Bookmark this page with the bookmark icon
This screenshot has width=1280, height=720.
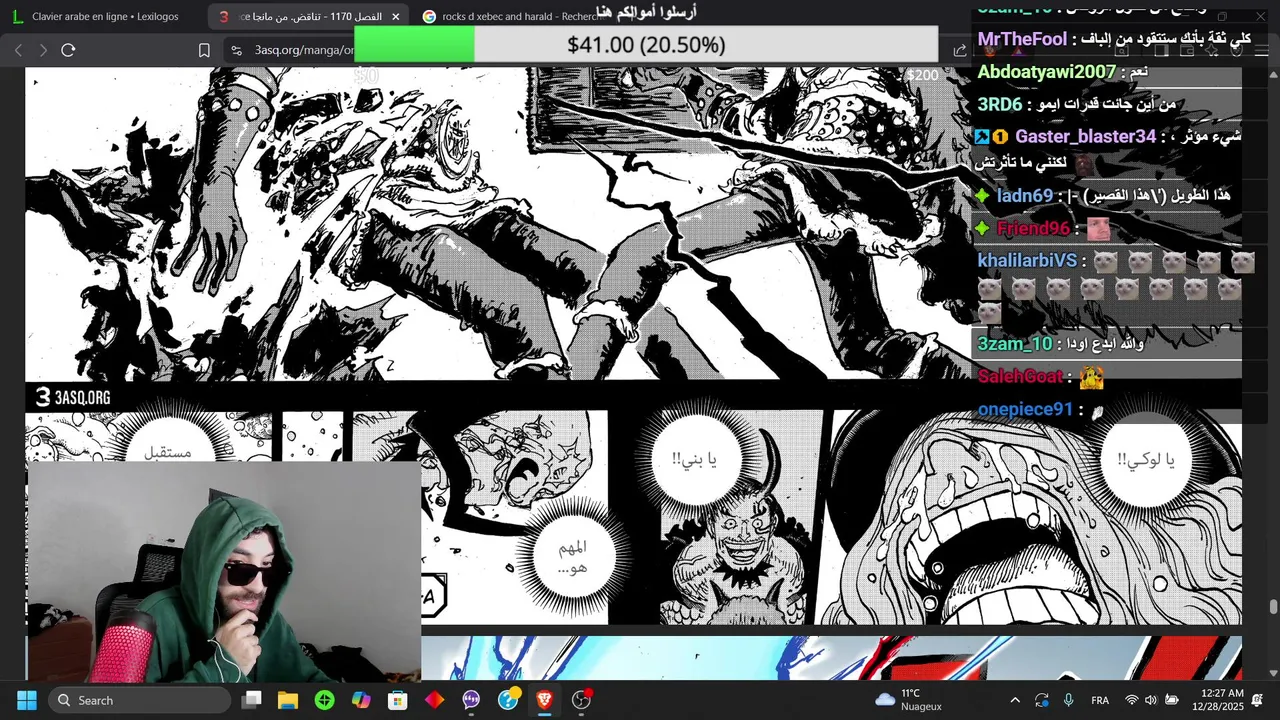click(204, 50)
